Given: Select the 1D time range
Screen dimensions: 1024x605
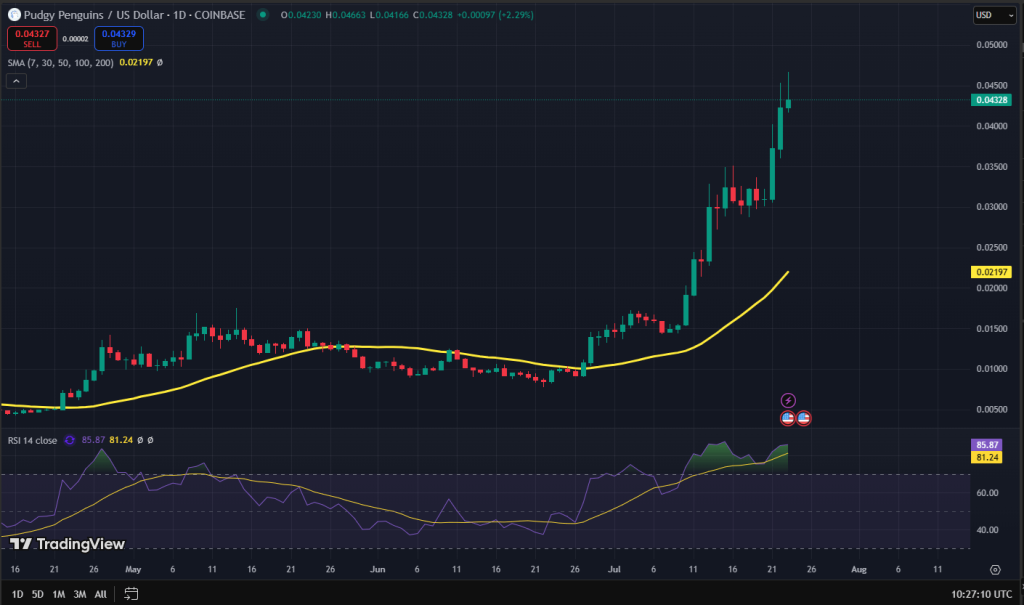Looking at the screenshot, I should [18, 594].
